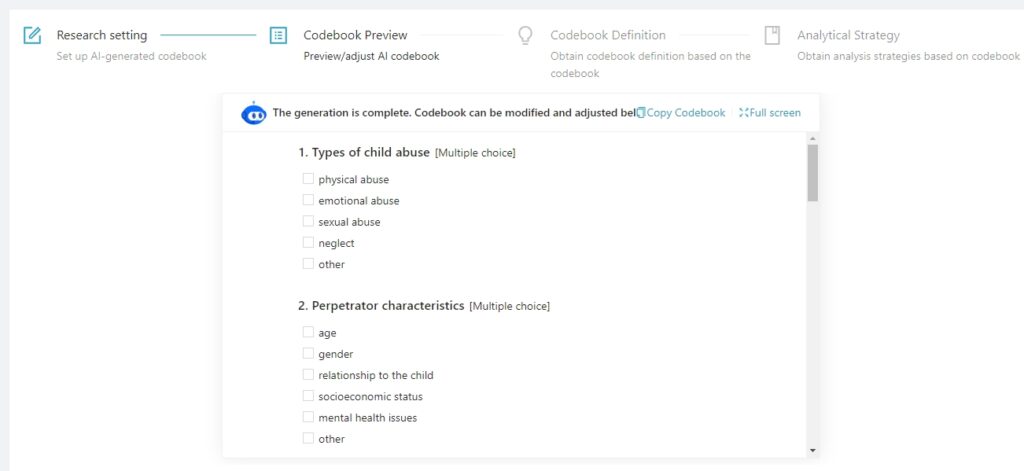Image resolution: width=1024 pixels, height=471 pixels.
Task: Enable the relationship to the child checkbox
Action: tap(308, 375)
